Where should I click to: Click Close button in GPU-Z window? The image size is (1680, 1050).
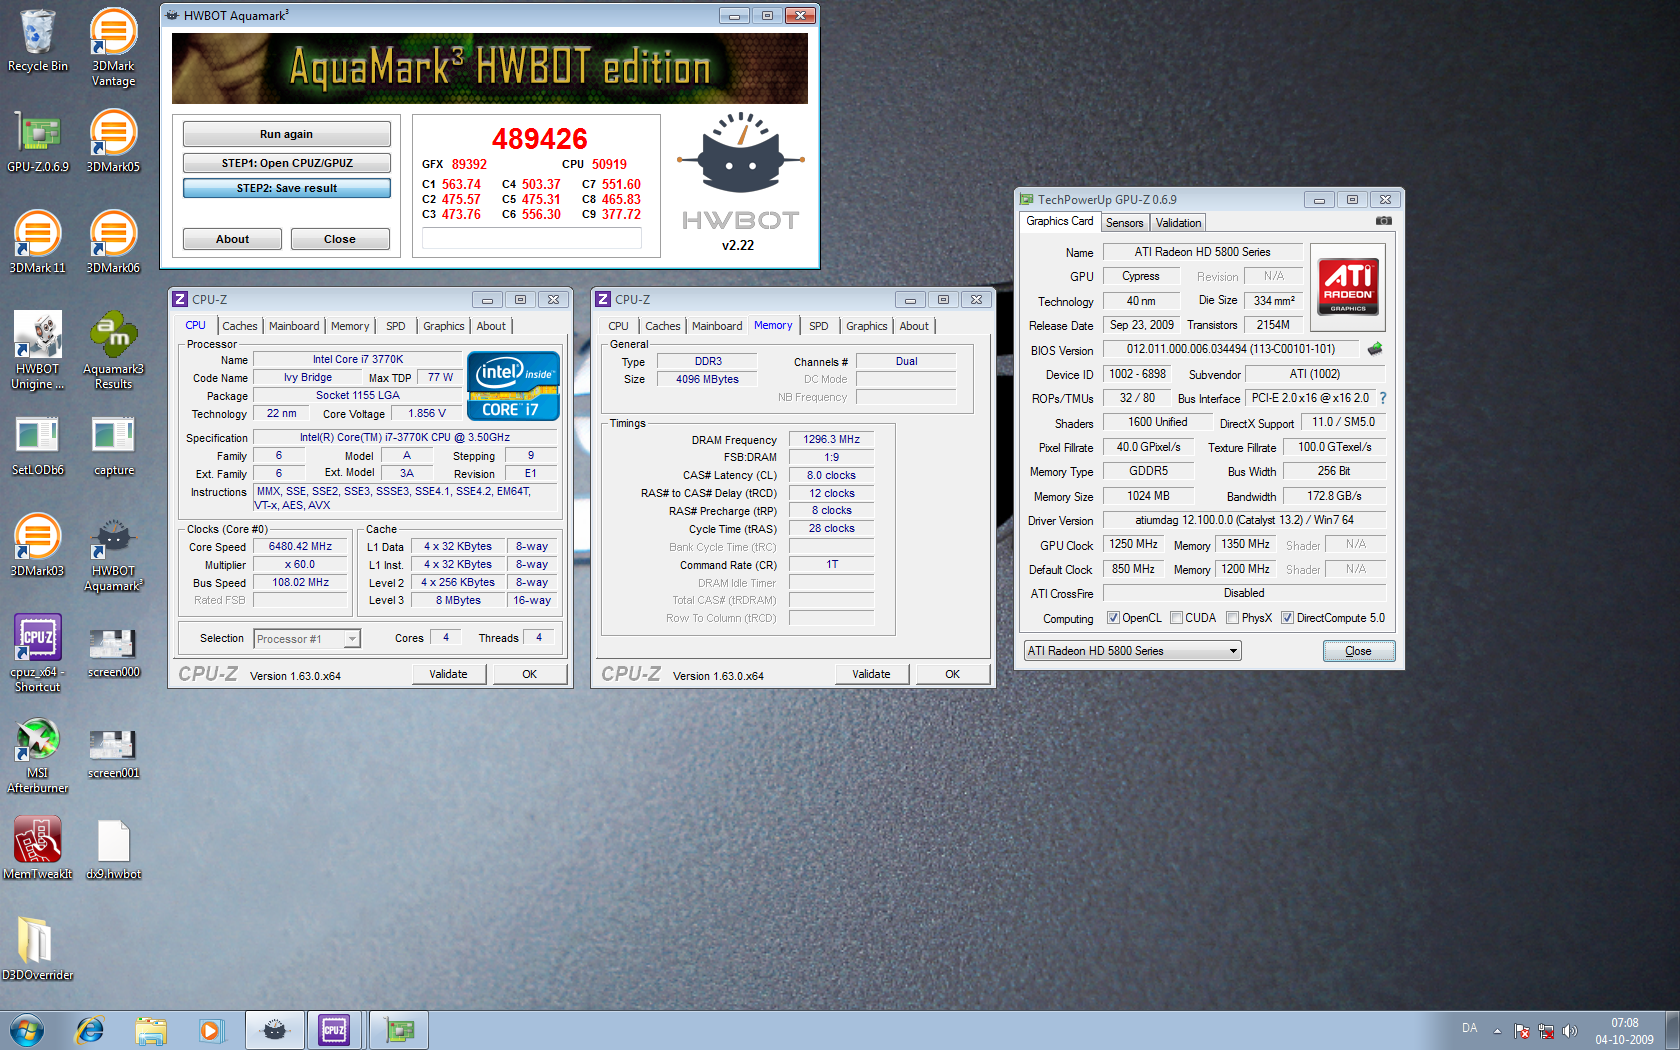pyautogui.click(x=1358, y=651)
